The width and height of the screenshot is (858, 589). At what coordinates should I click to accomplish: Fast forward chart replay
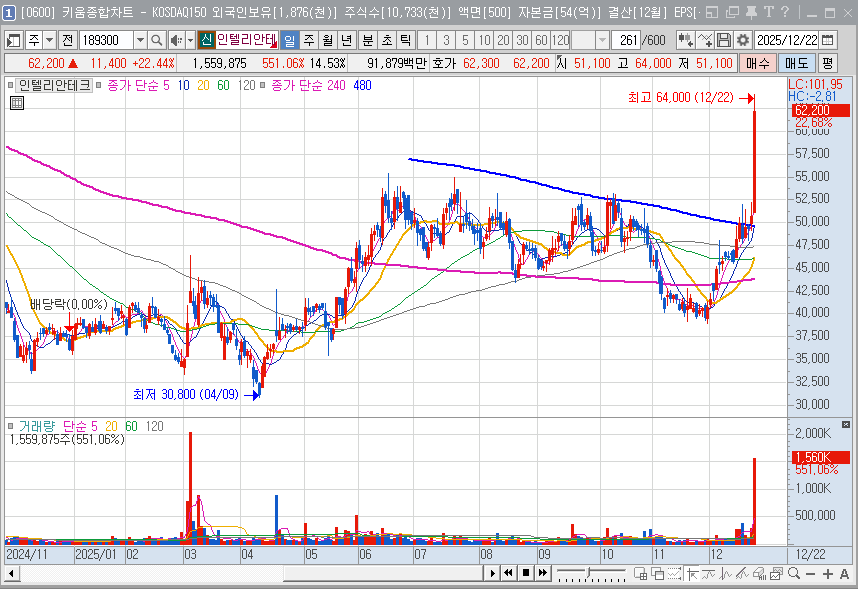542,573
